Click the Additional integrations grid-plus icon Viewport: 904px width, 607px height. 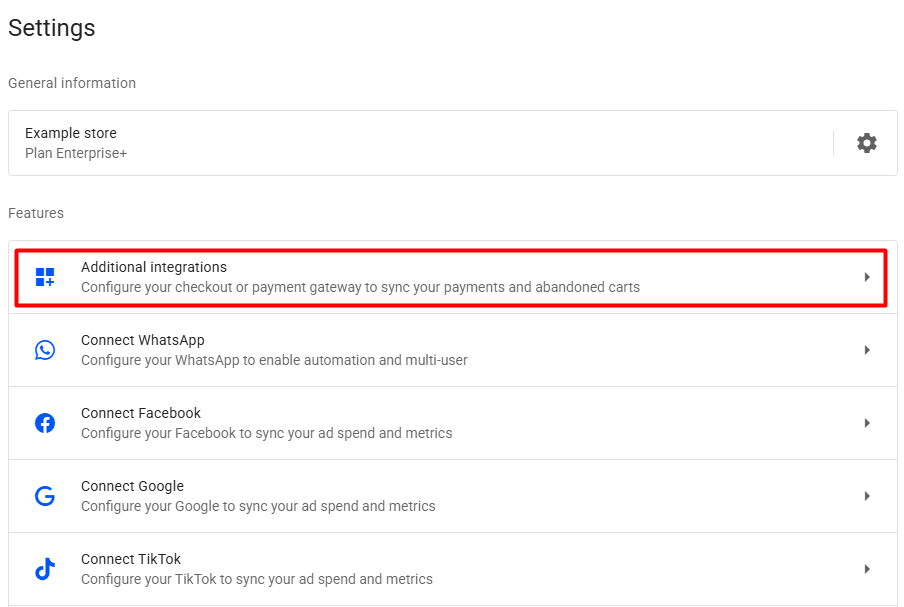(45, 277)
